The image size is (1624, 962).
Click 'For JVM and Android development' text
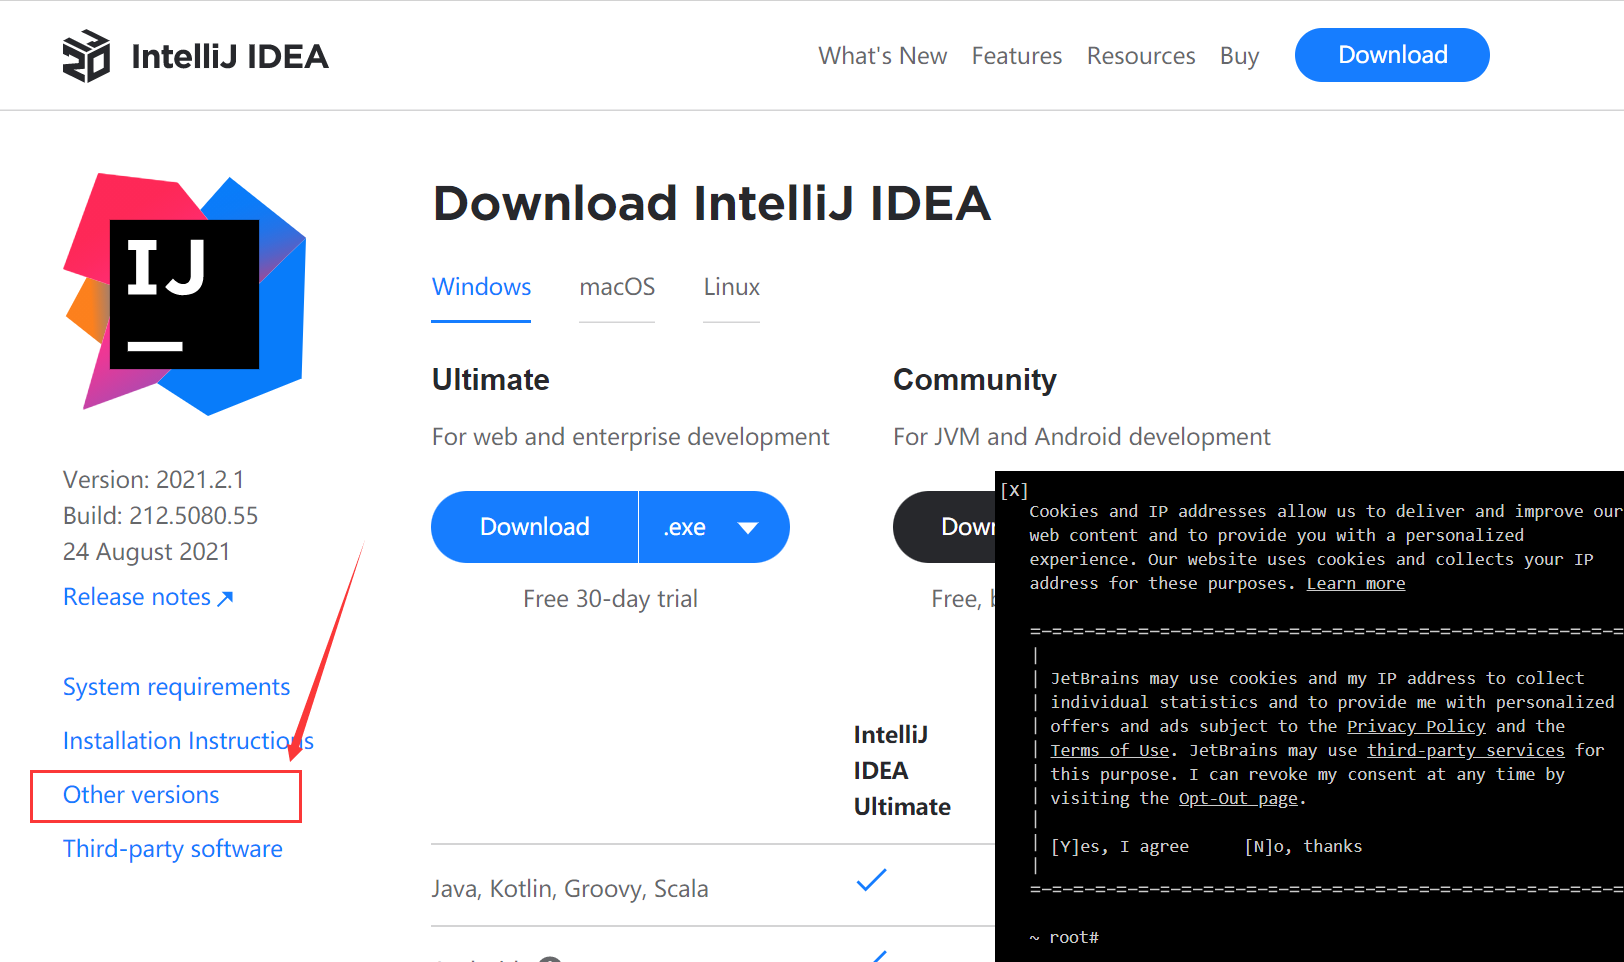coord(1082,437)
